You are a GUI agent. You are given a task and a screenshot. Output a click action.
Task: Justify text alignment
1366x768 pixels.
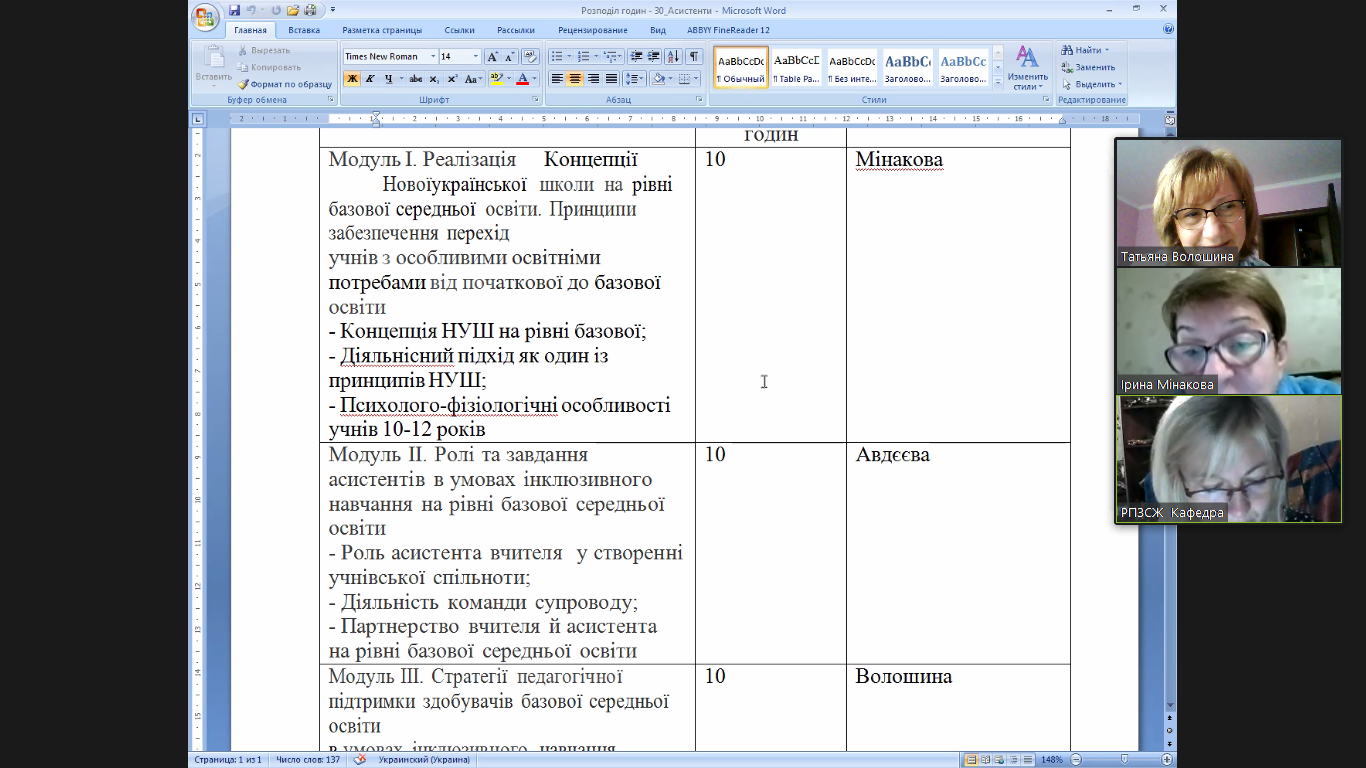click(x=611, y=79)
